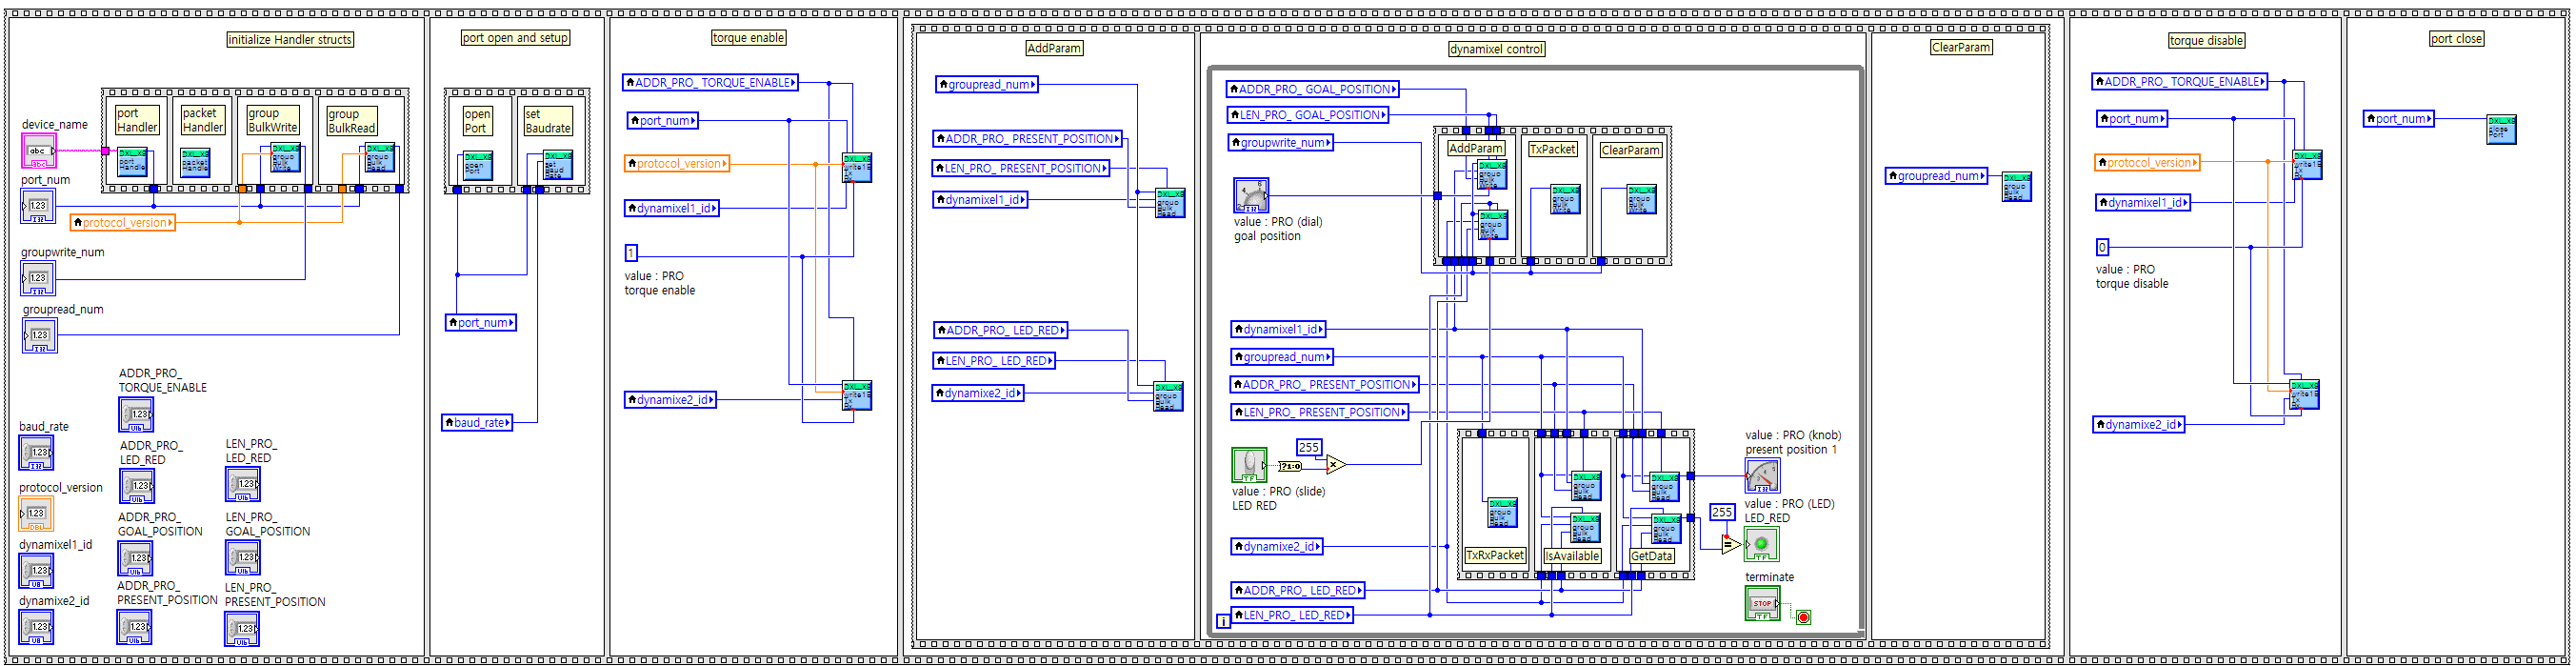Image resolution: width=2576 pixels, height=666 pixels.
Task: Select the knob present position 1 indicator
Action: click(1762, 475)
